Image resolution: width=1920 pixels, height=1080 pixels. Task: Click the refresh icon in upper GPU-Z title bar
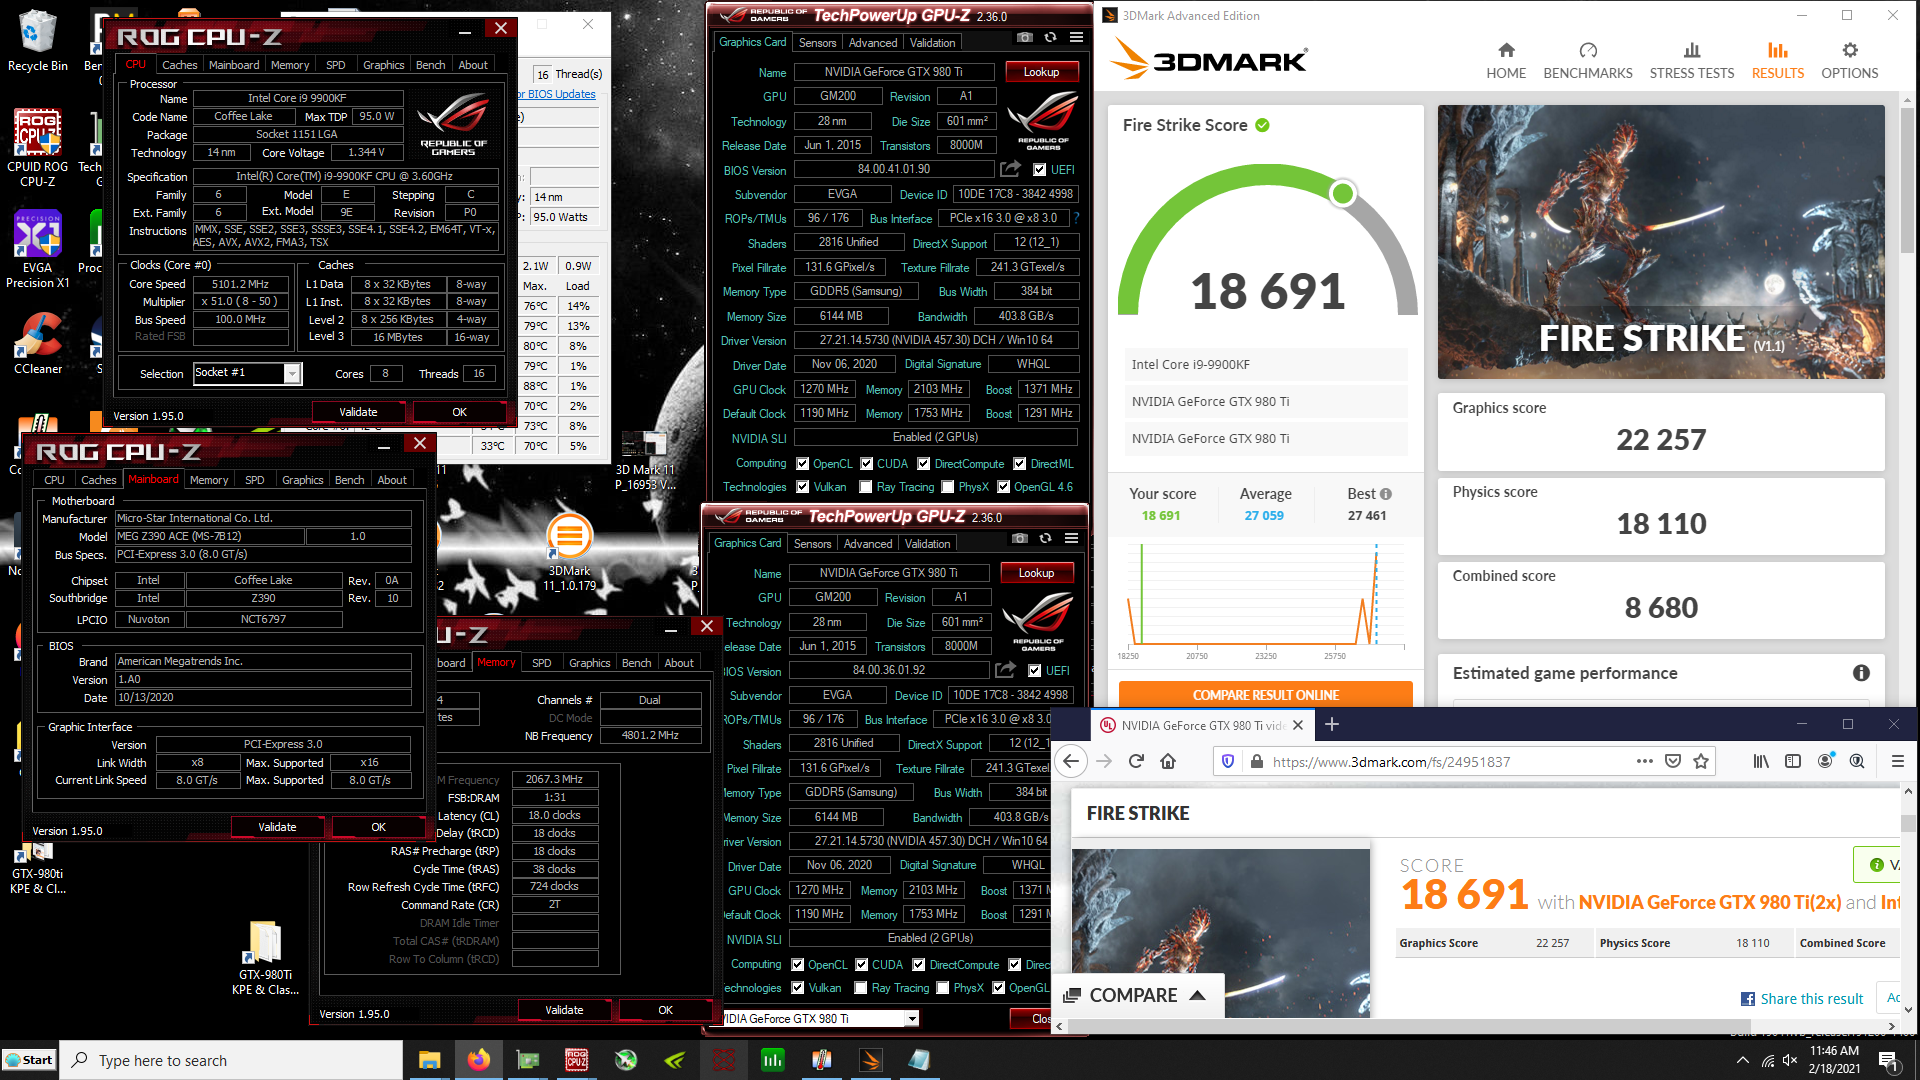1050,38
